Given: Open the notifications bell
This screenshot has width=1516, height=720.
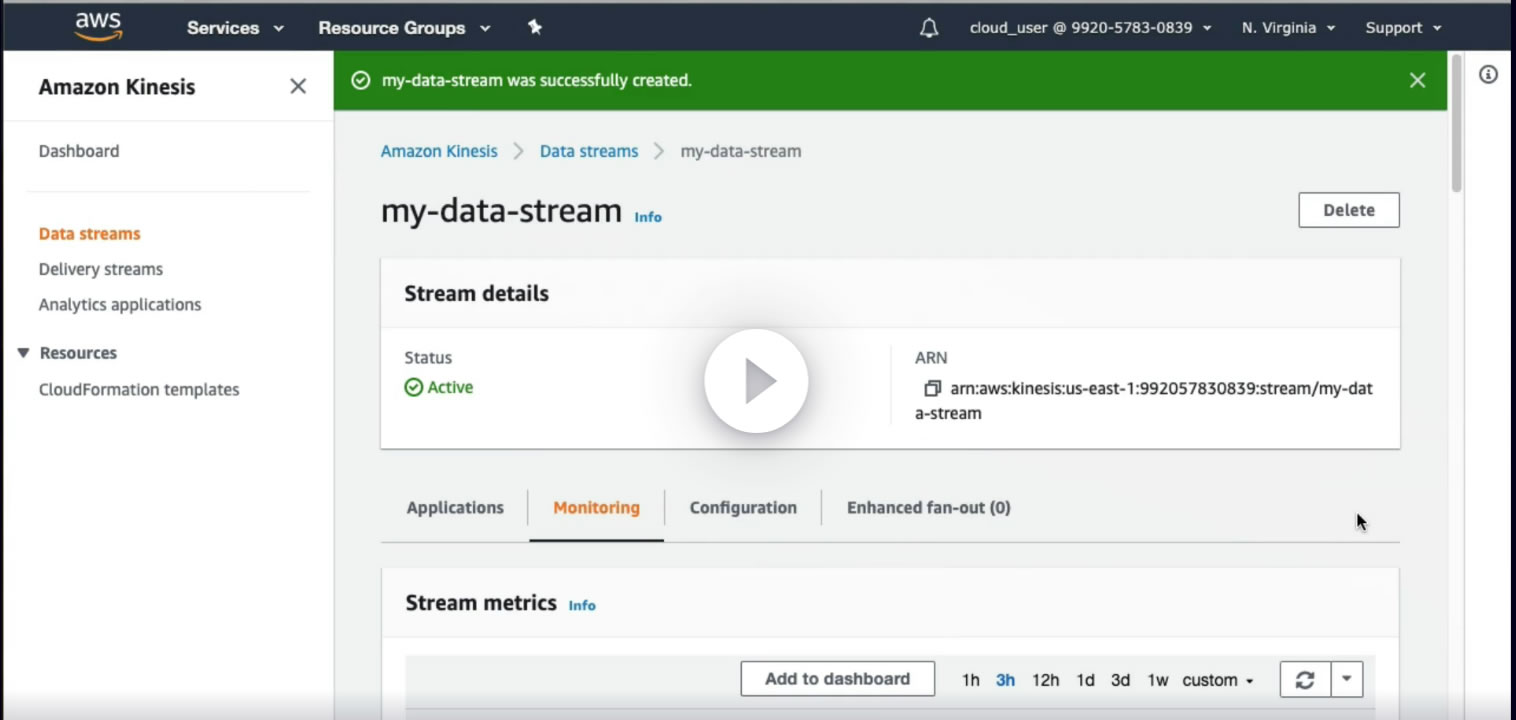Looking at the screenshot, I should pos(929,28).
